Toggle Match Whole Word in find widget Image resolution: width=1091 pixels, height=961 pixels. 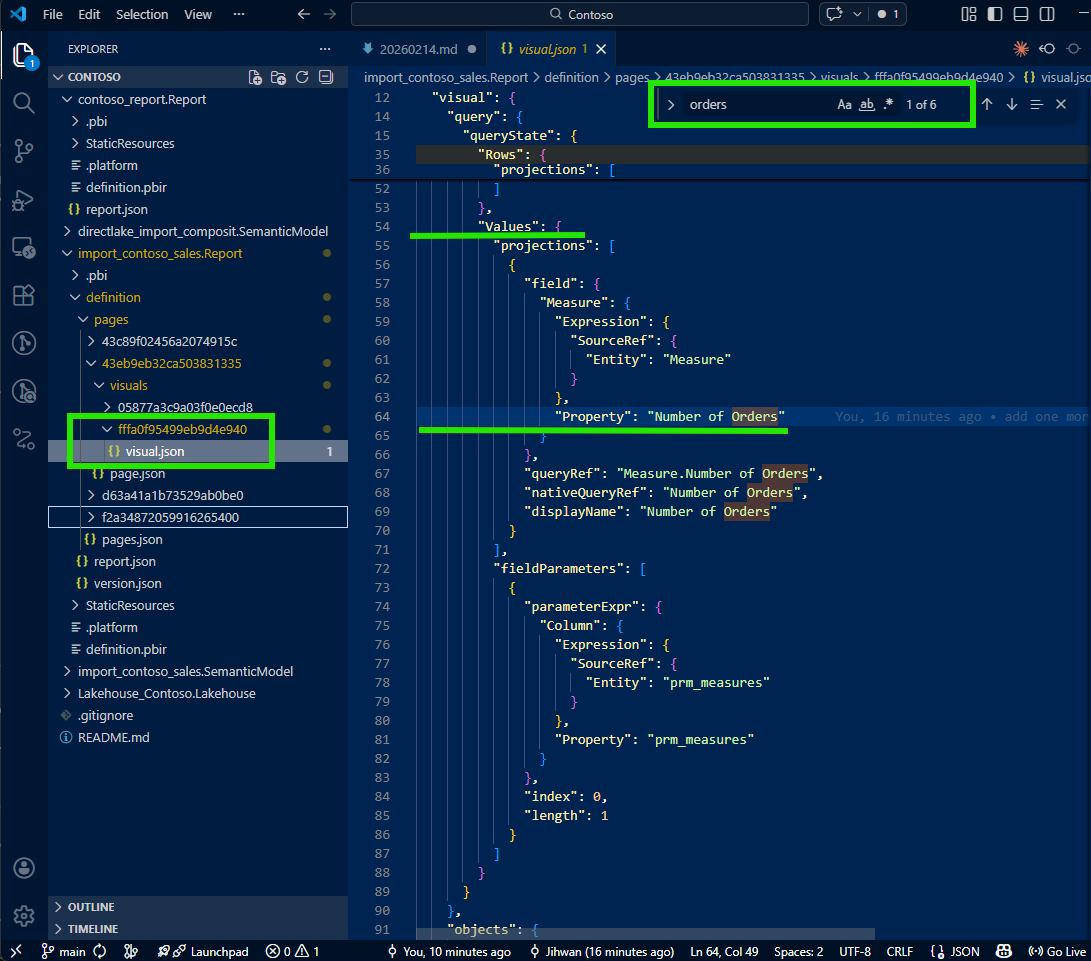point(866,104)
